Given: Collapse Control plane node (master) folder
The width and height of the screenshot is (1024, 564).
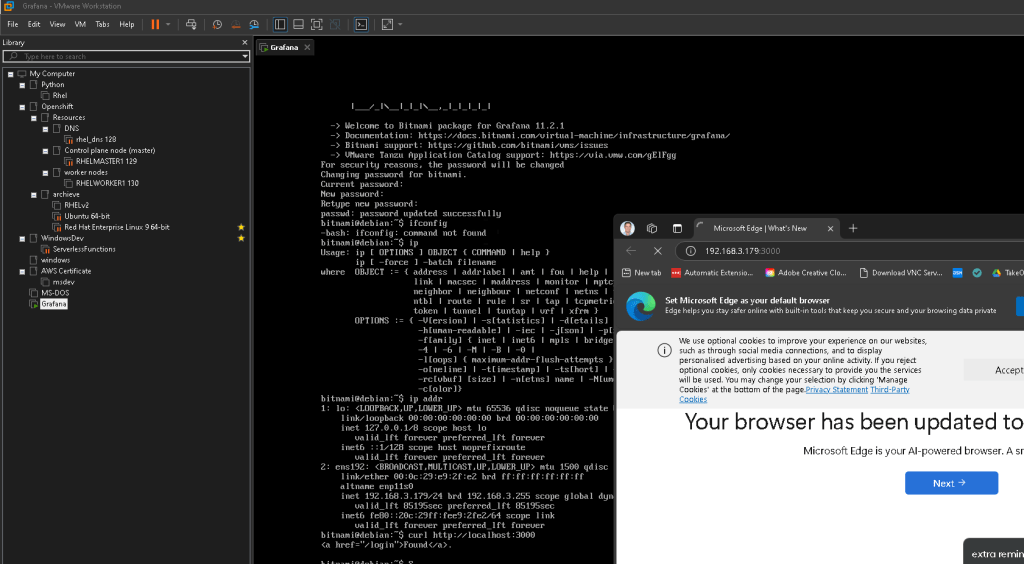Looking at the screenshot, I should 46,151.
